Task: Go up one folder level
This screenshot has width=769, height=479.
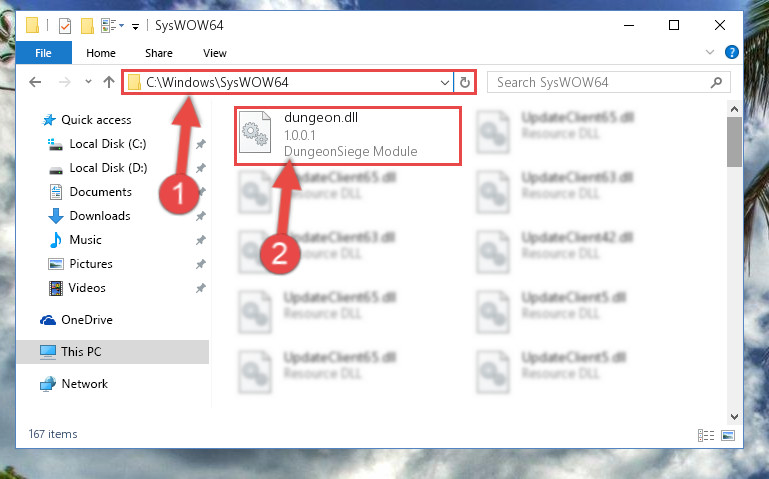Action: pos(109,82)
